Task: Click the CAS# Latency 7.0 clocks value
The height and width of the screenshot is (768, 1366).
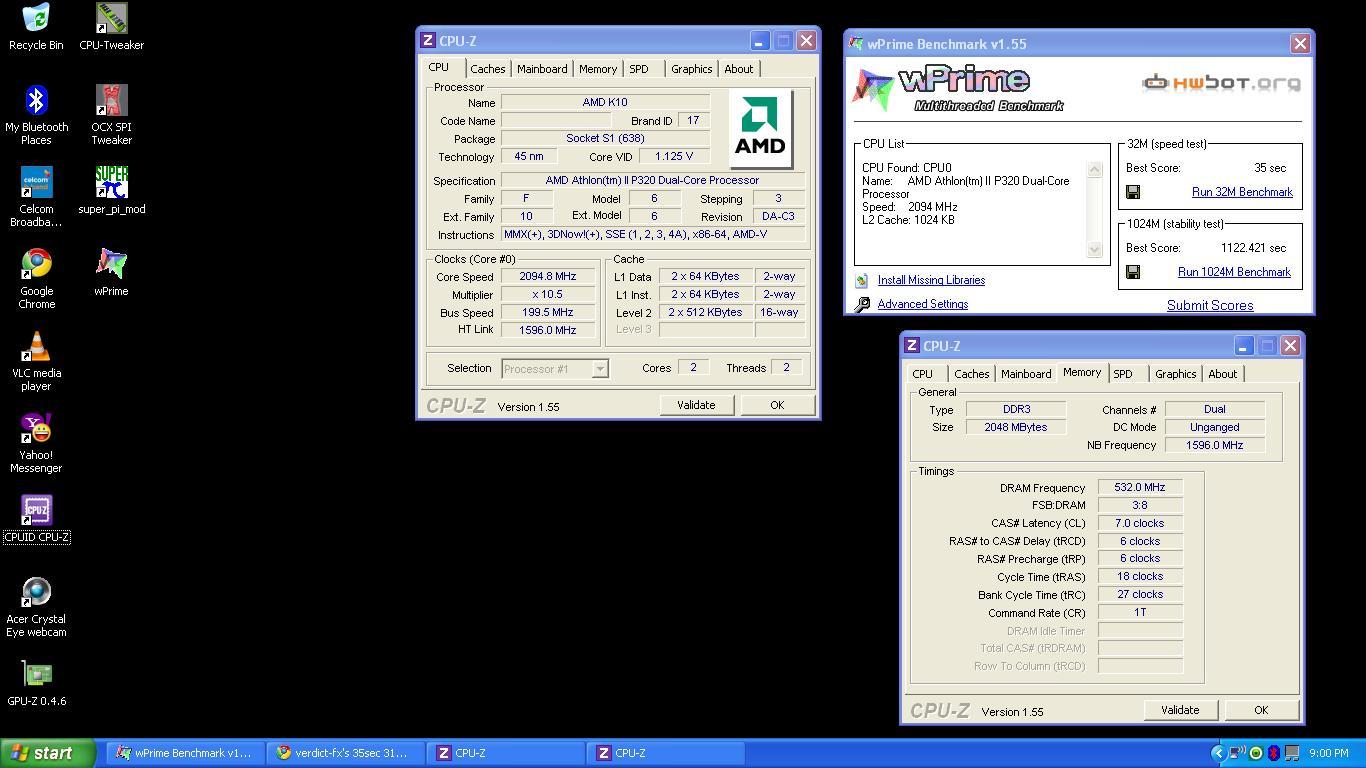Action: pyautogui.click(x=1140, y=524)
